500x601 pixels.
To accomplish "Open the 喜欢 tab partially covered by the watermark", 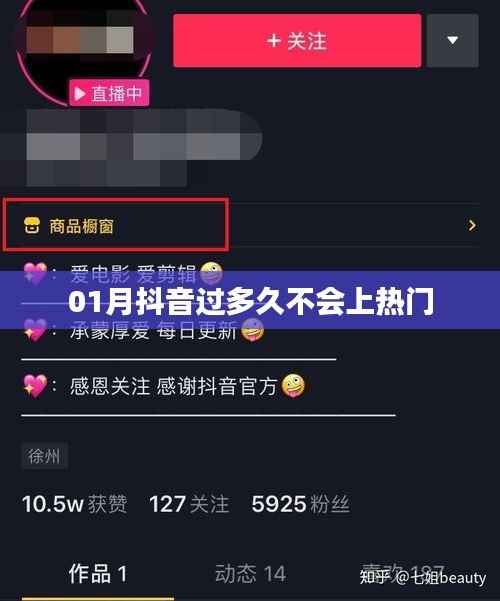I will (403, 573).
